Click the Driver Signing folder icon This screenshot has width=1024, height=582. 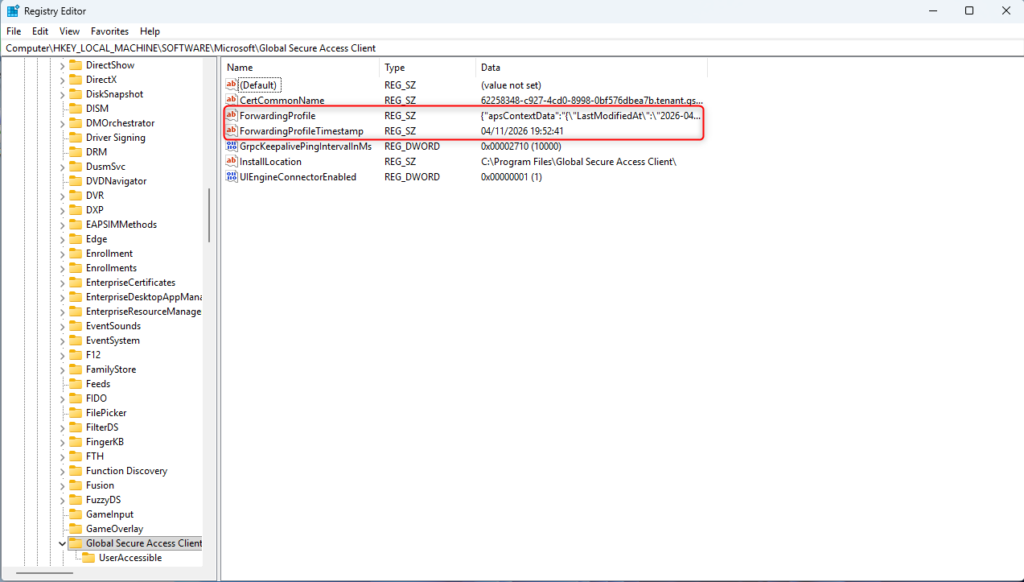pos(76,138)
